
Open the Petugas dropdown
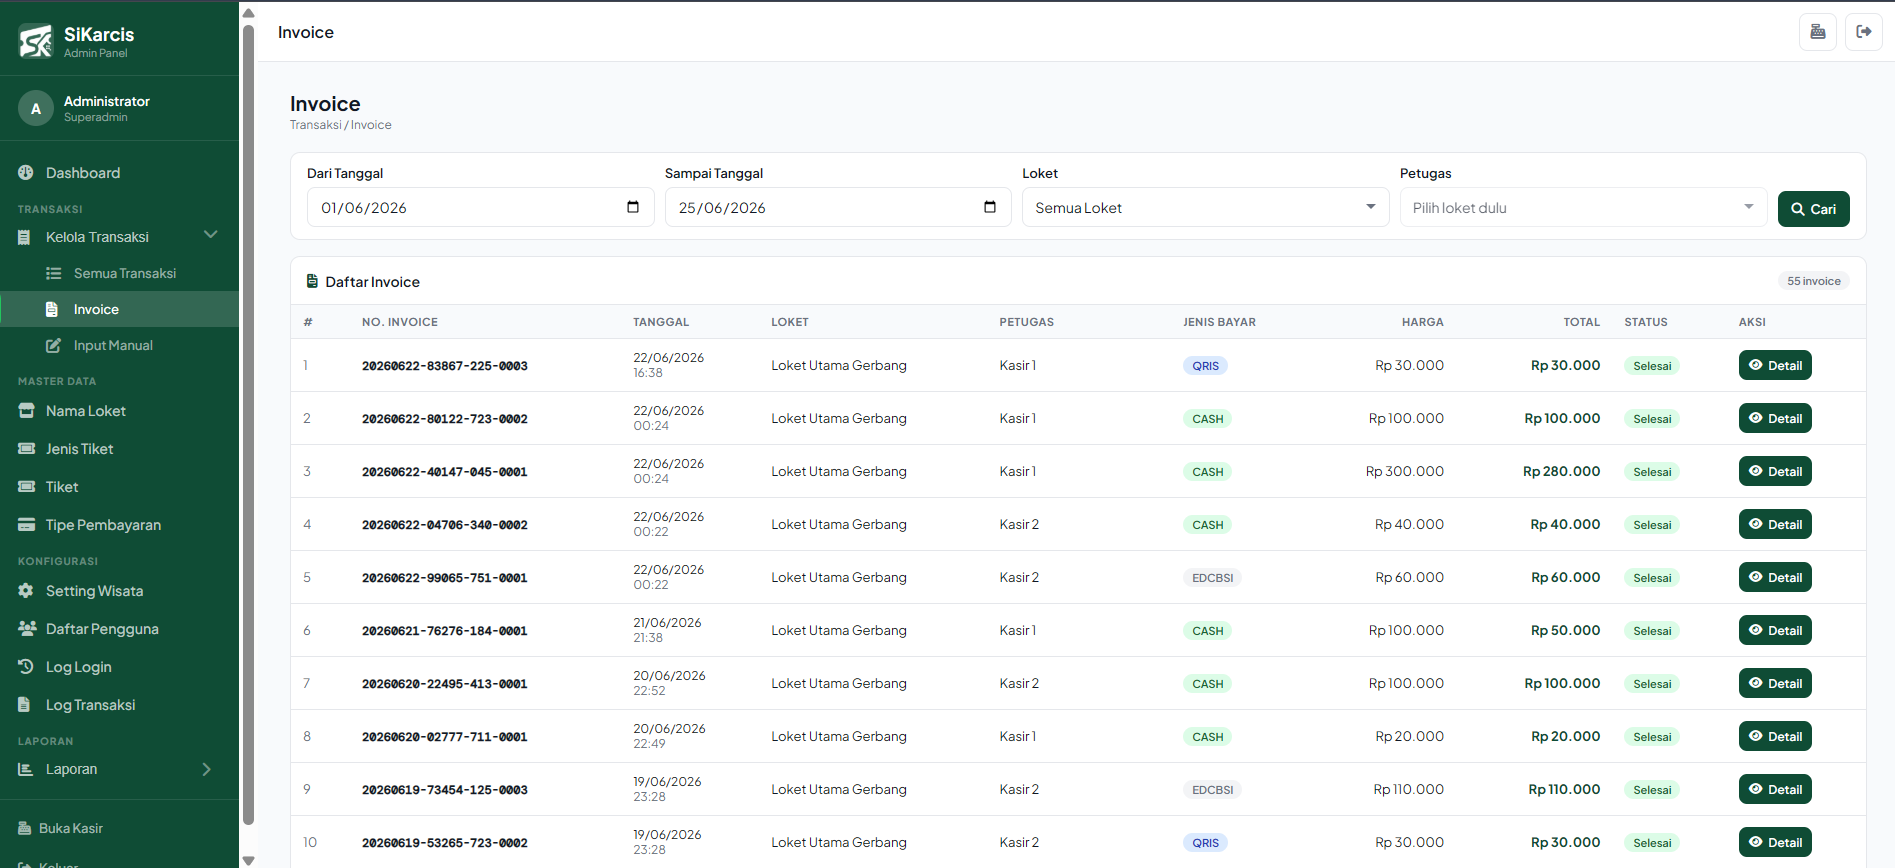point(1583,207)
